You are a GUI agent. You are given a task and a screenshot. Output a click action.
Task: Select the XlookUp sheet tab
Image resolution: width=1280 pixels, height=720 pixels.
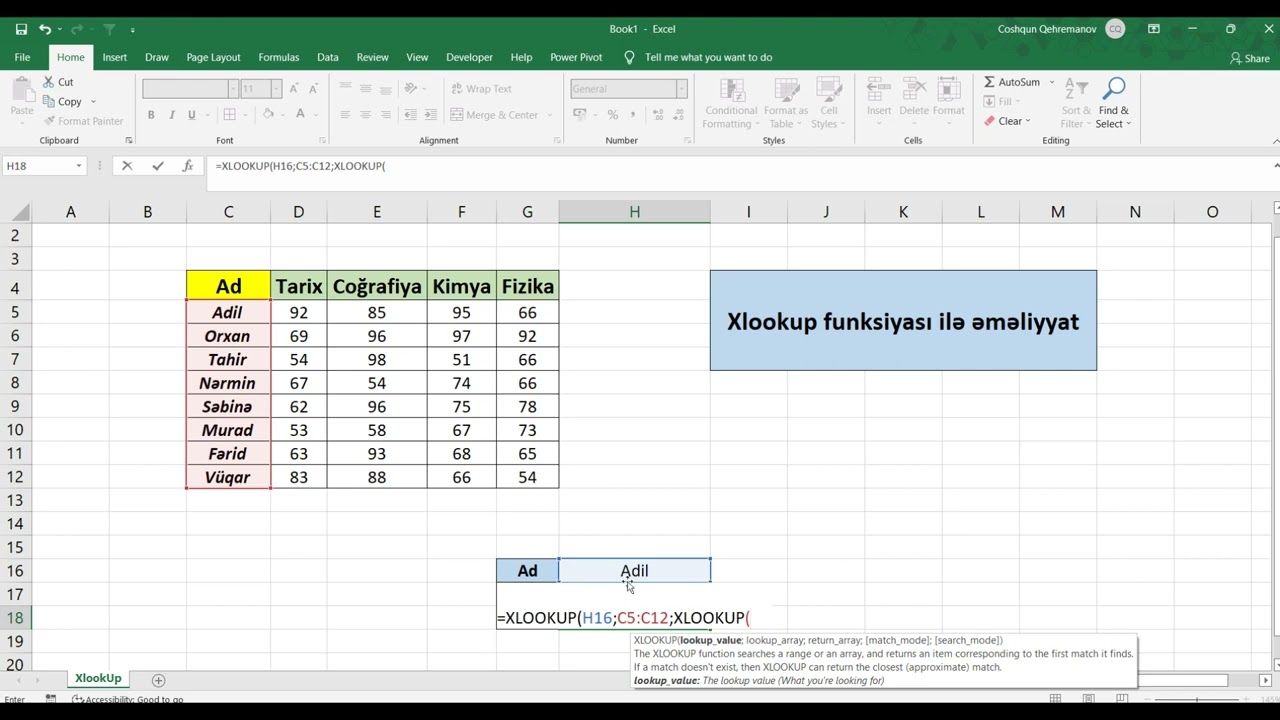click(x=98, y=678)
